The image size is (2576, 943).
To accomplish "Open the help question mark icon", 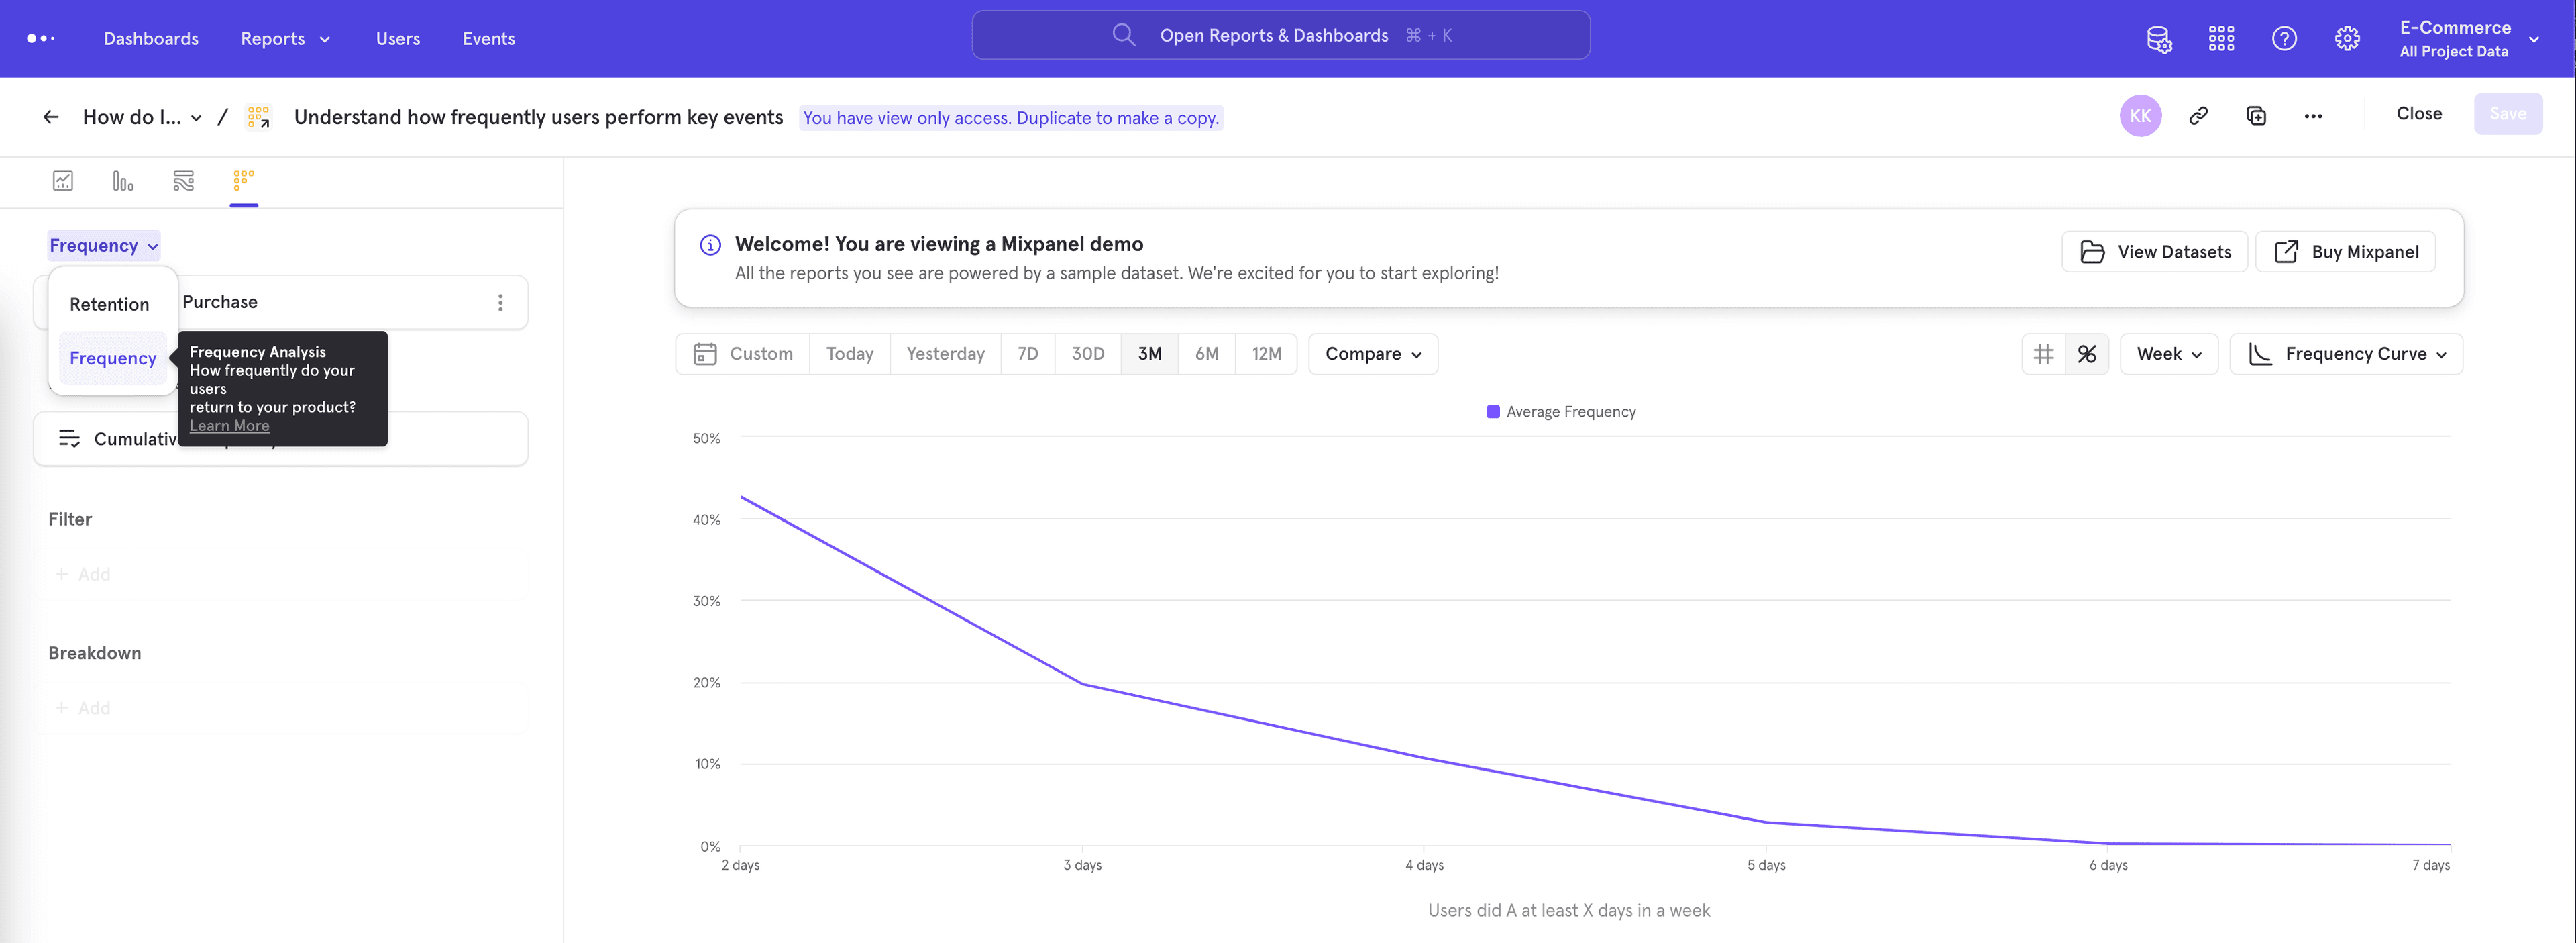I will click(2284, 39).
